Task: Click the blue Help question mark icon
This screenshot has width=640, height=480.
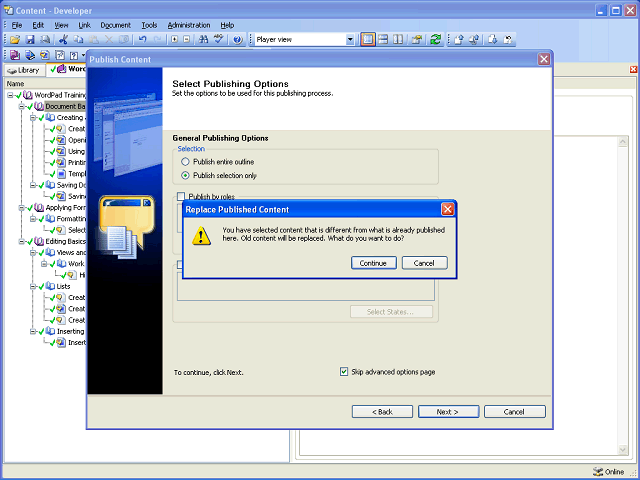Action: point(238,40)
